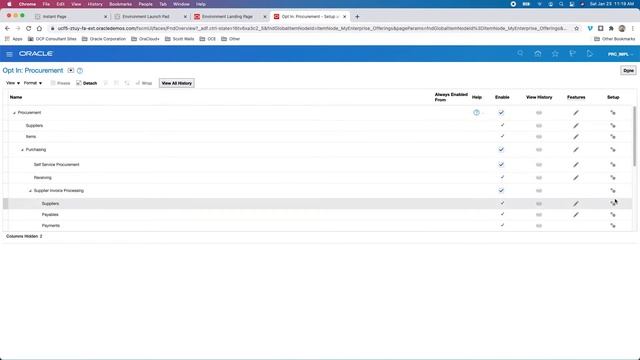Bookmark this page with the star icon
640x360 pixels.
pos(577,28)
